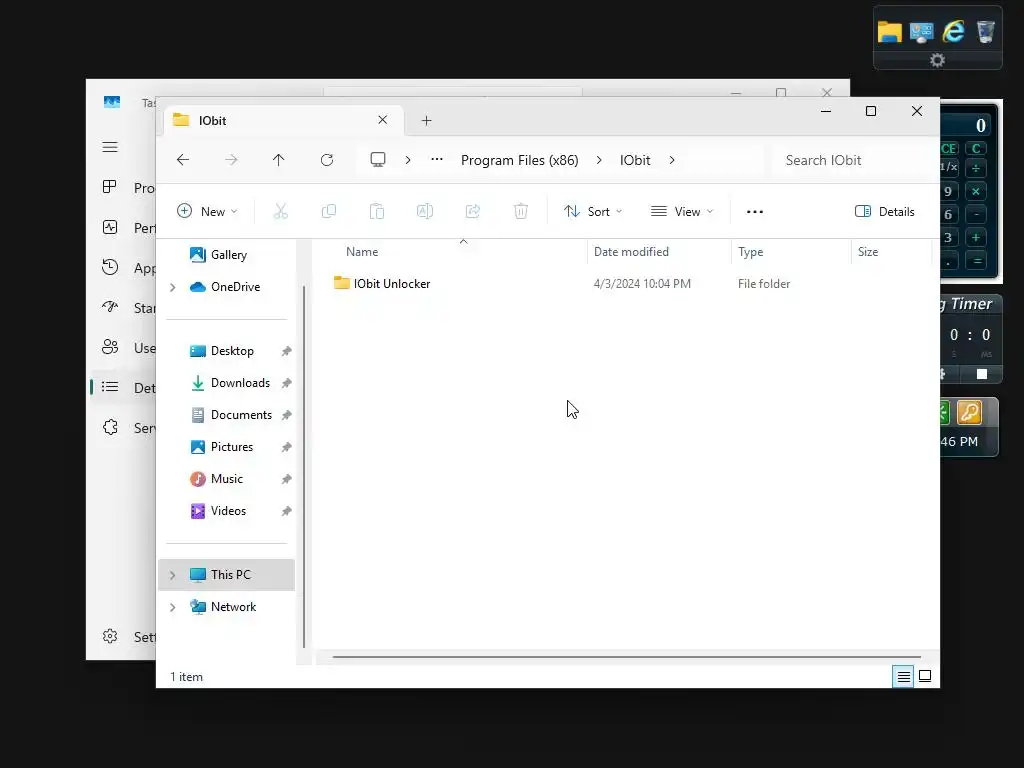Screen dimensions: 1024x768
Task: Open Internet Explorer gadget icon
Action: pyautogui.click(x=953, y=31)
